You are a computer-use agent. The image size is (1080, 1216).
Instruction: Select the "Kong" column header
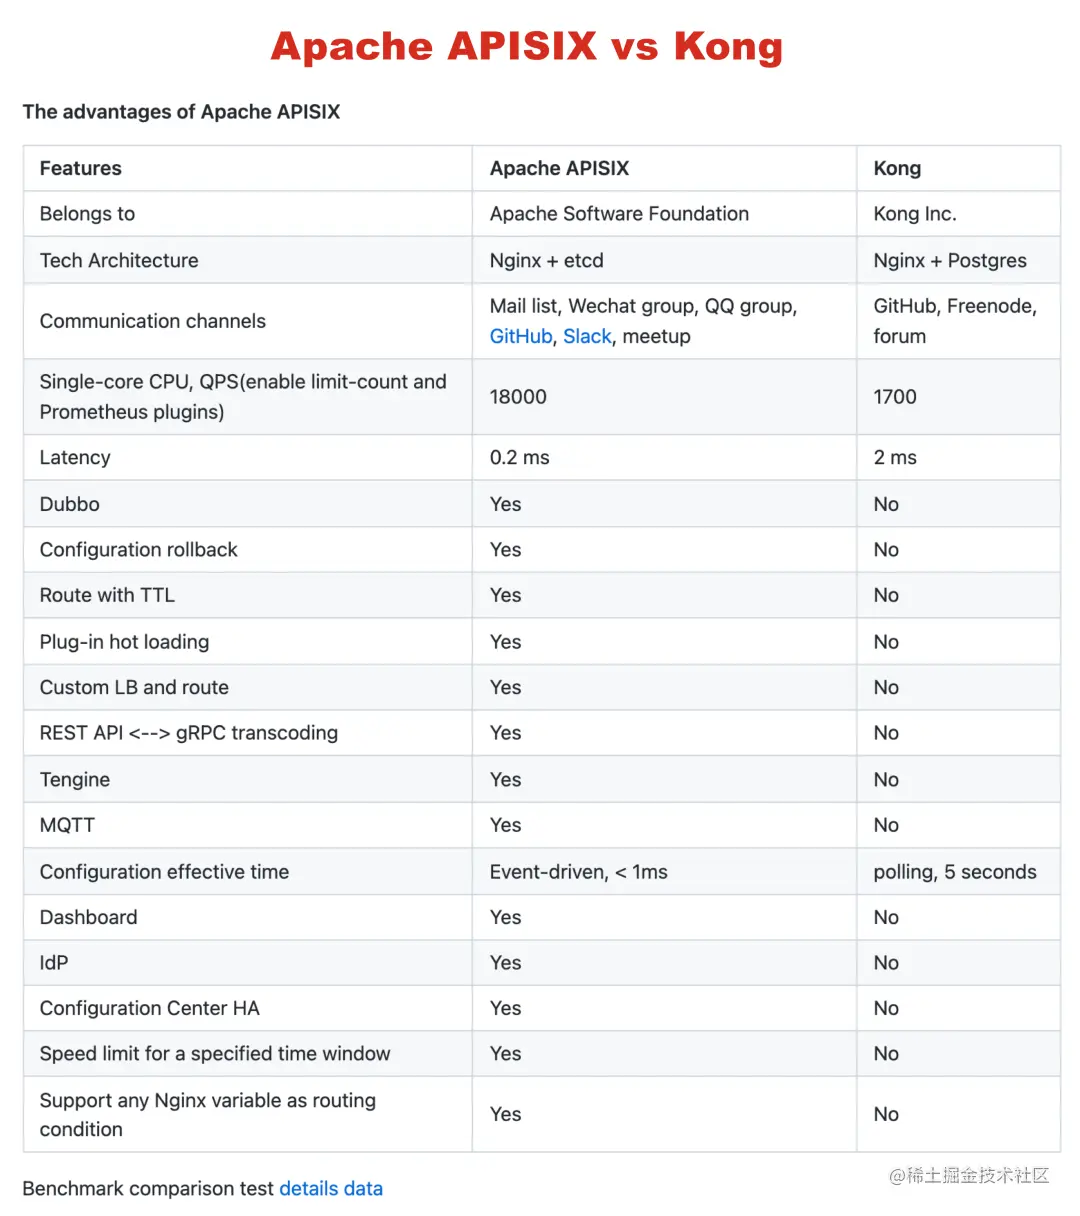tap(897, 169)
